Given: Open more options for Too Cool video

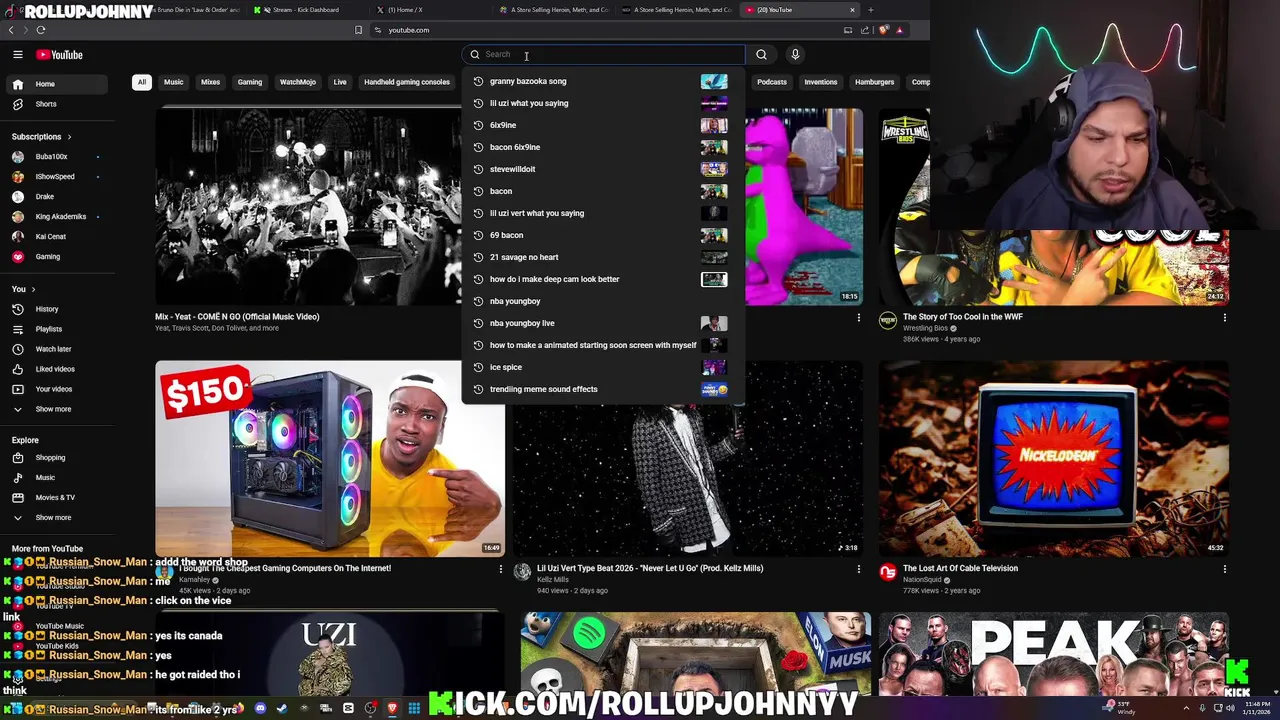Looking at the screenshot, I should tap(1224, 318).
